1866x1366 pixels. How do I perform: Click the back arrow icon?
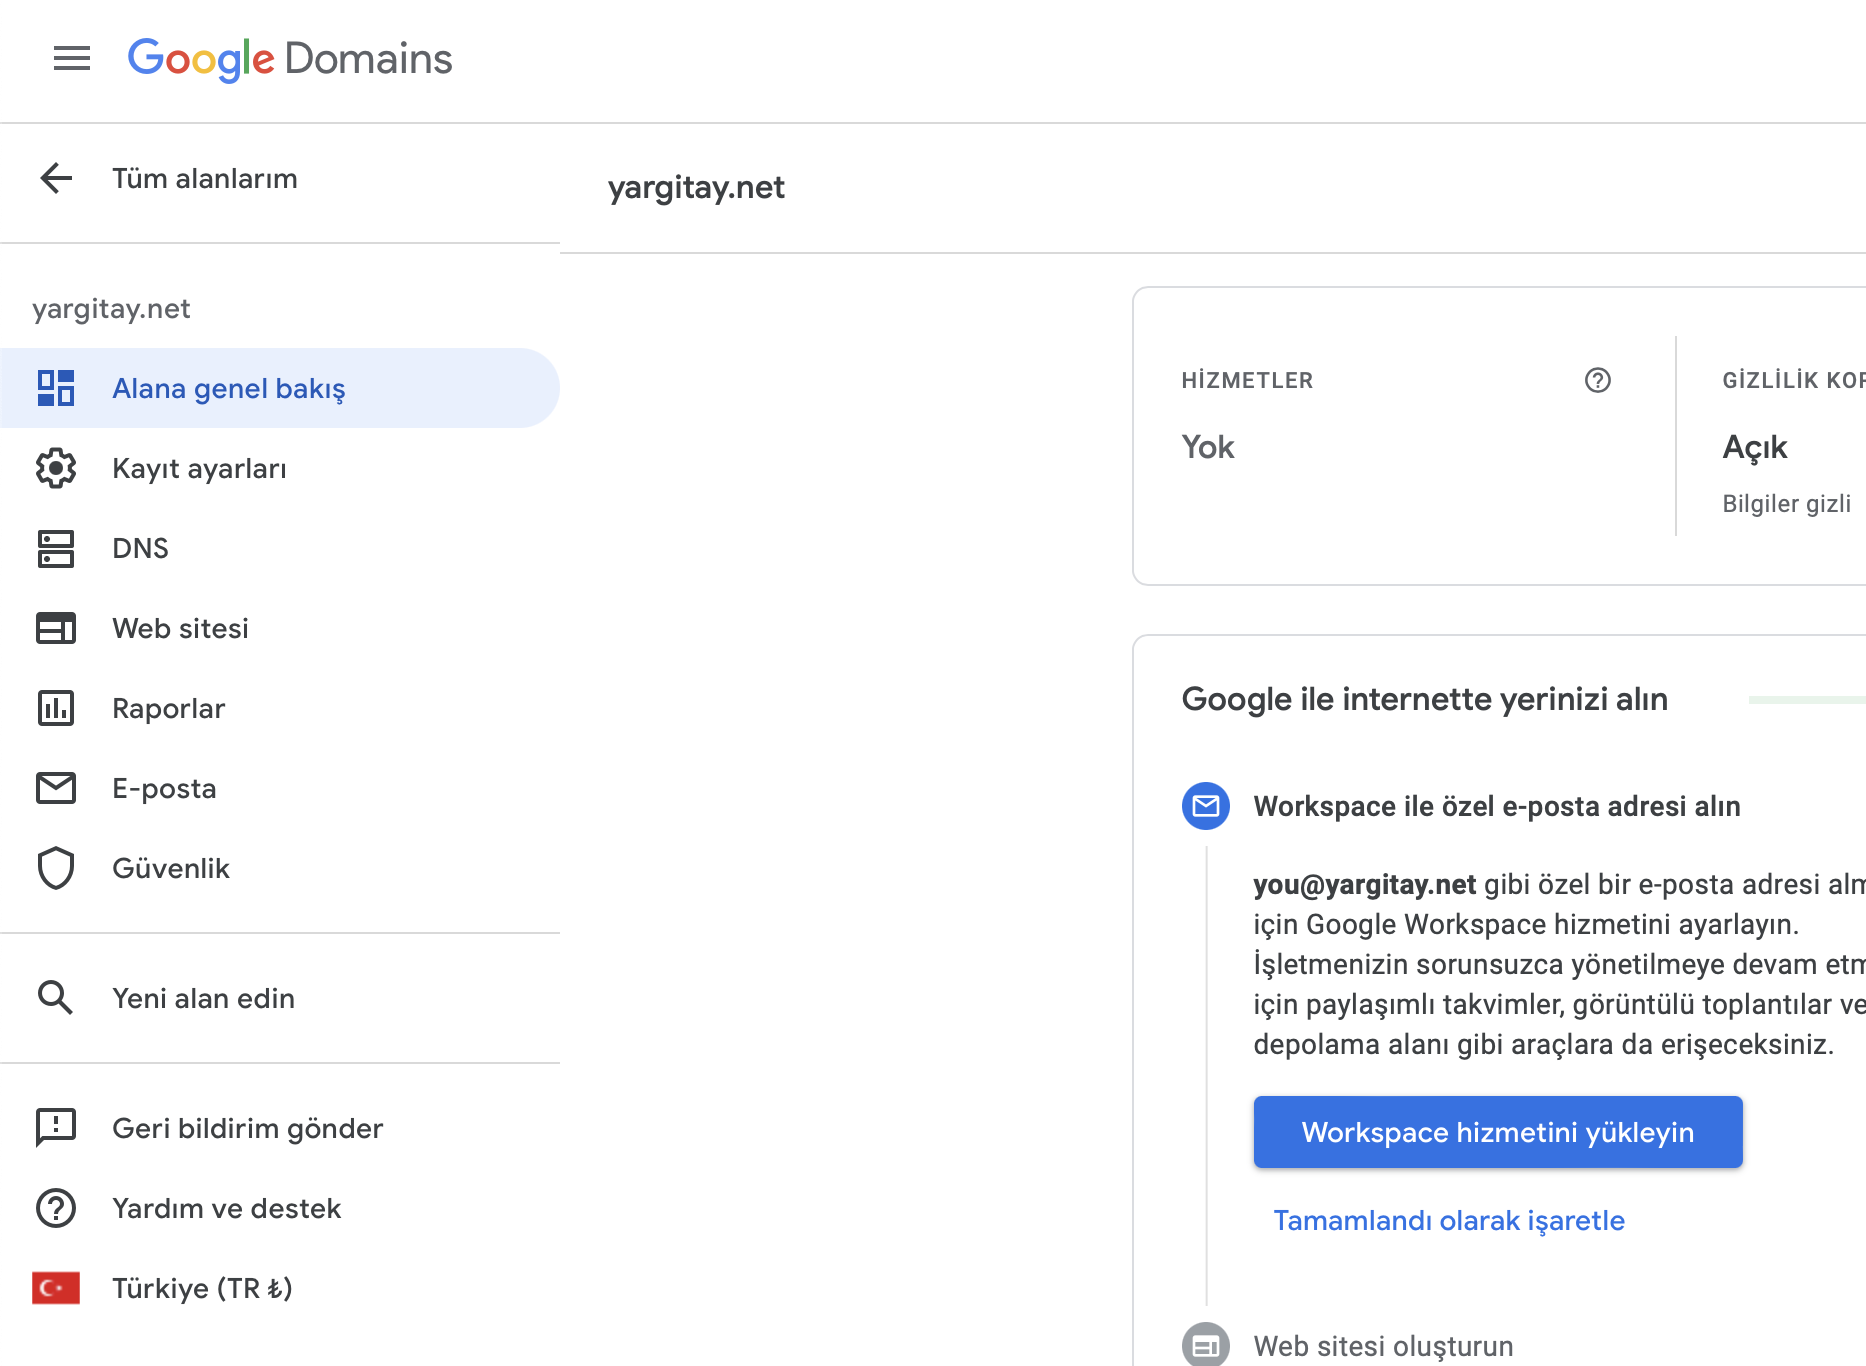[x=56, y=178]
